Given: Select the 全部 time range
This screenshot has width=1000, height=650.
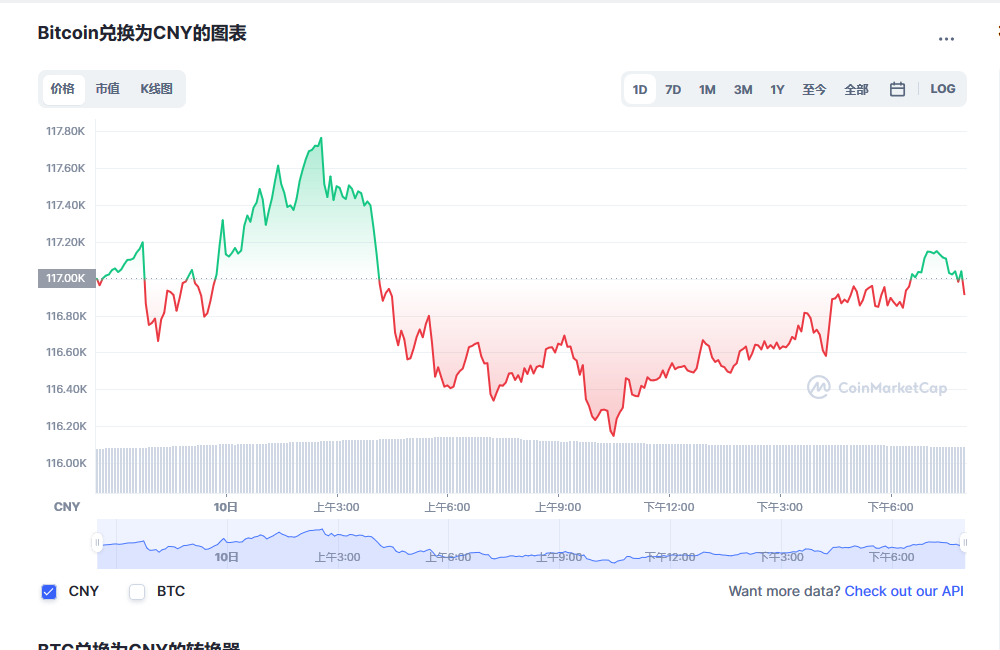Looking at the screenshot, I should coord(856,89).
